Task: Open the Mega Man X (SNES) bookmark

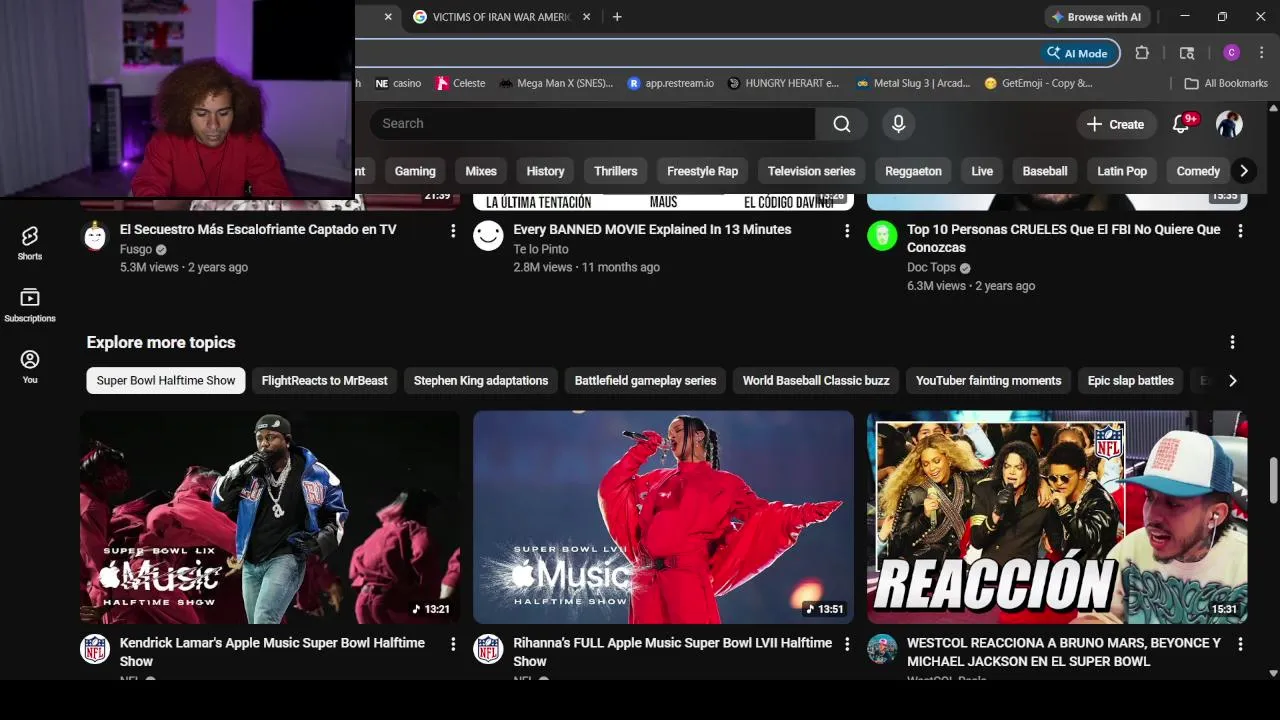Action: 556,83
